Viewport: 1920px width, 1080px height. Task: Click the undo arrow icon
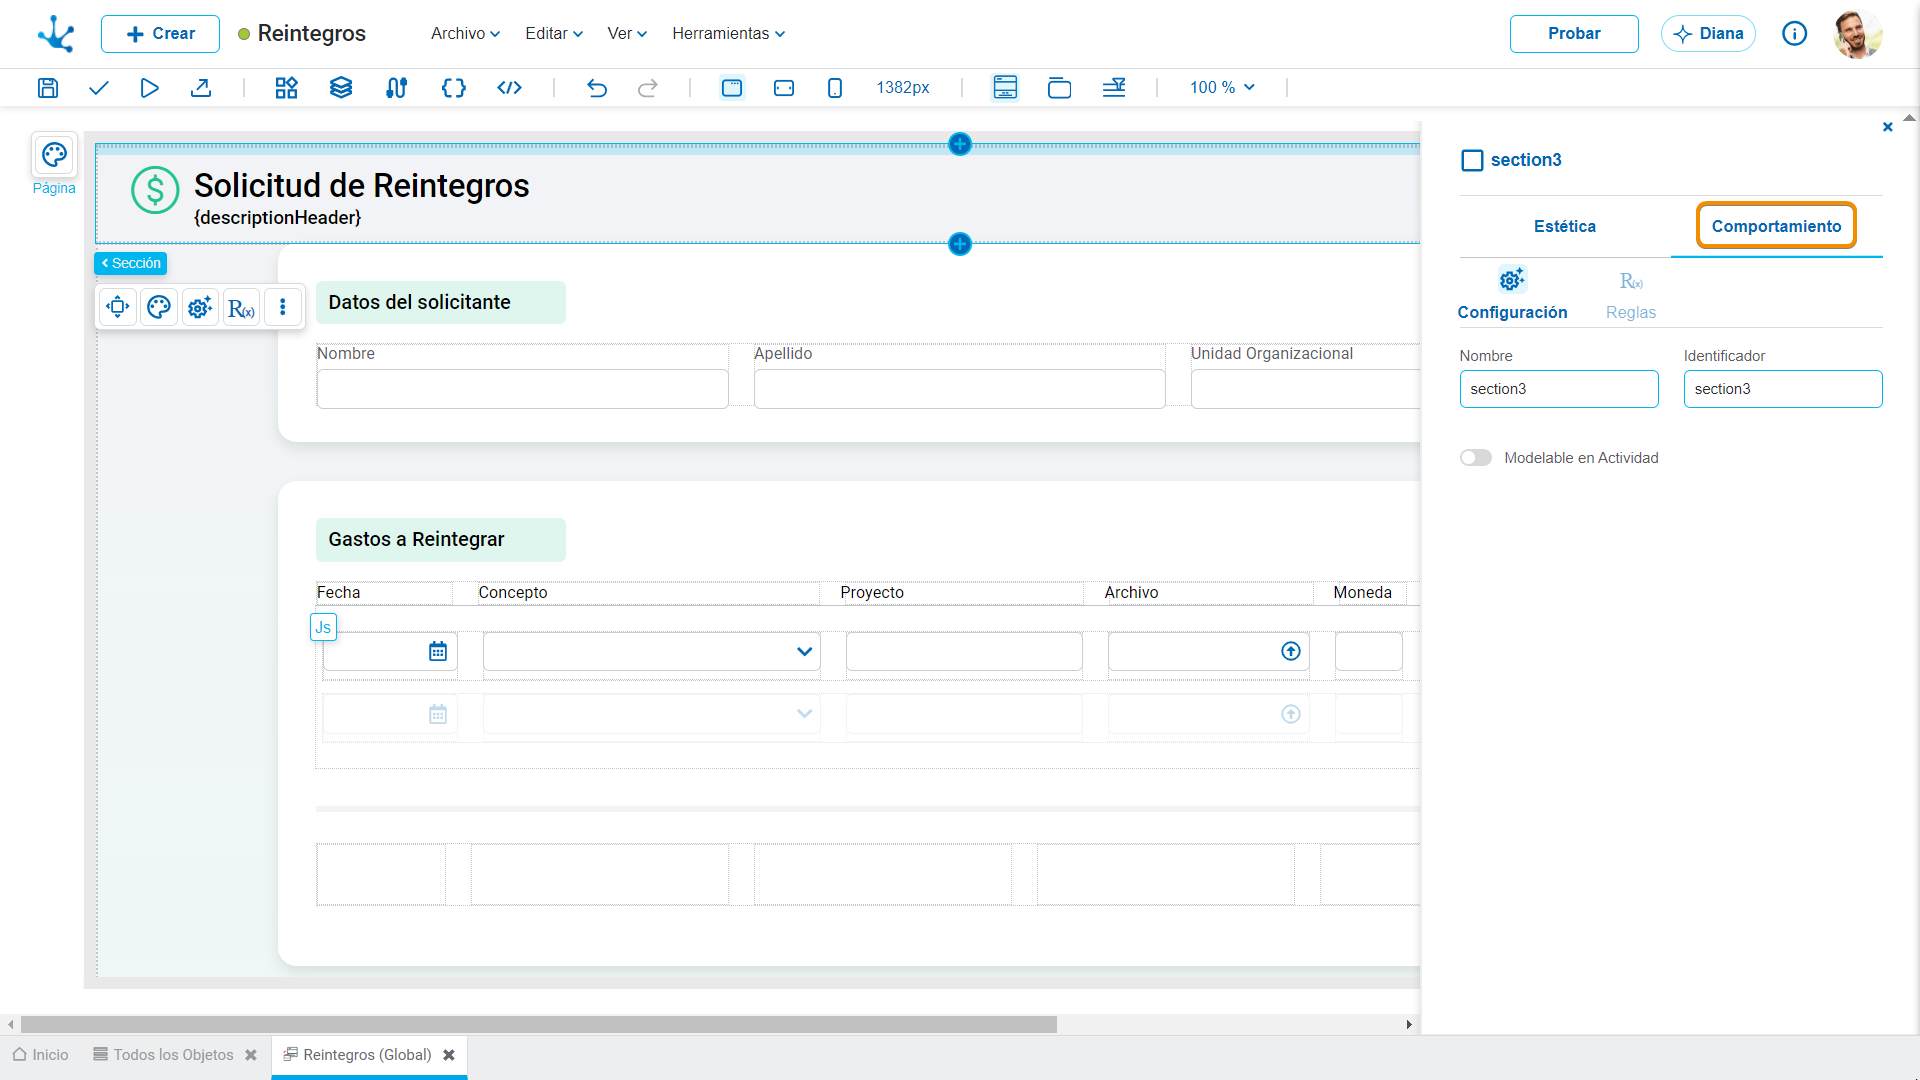click(x=597, y=88)
